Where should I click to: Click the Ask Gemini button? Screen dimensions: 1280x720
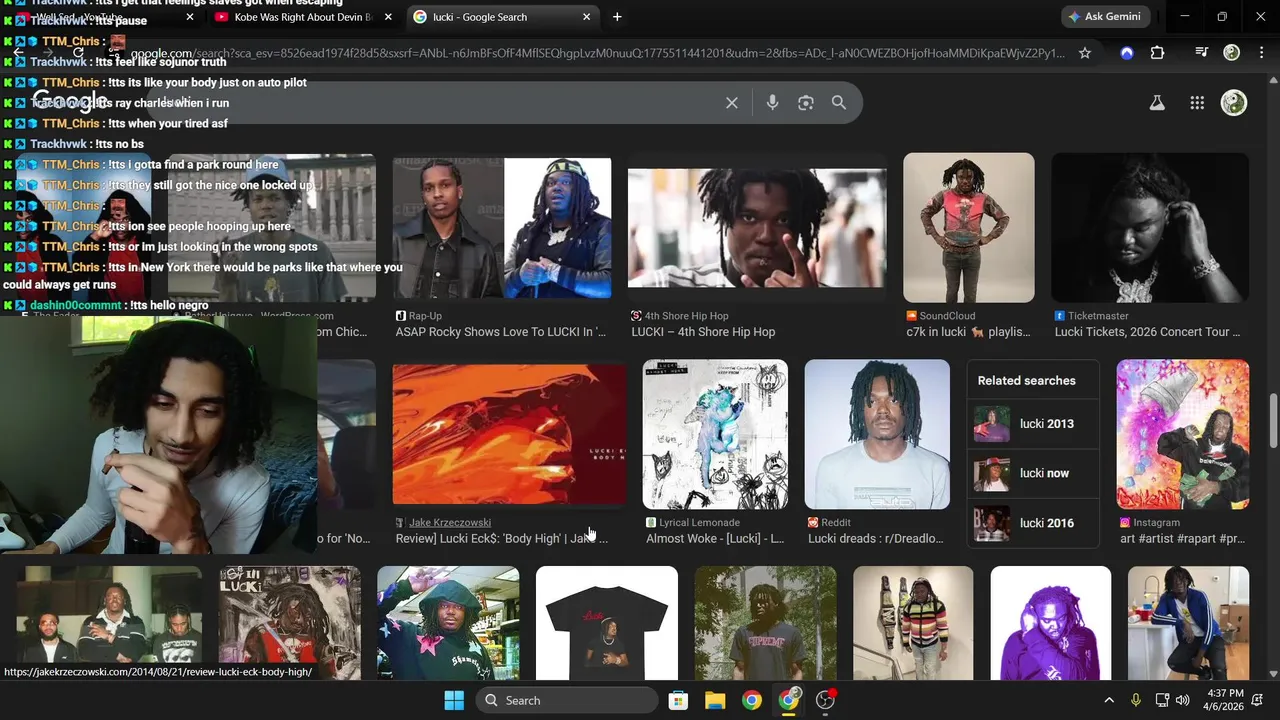[x=1106, y=17]
